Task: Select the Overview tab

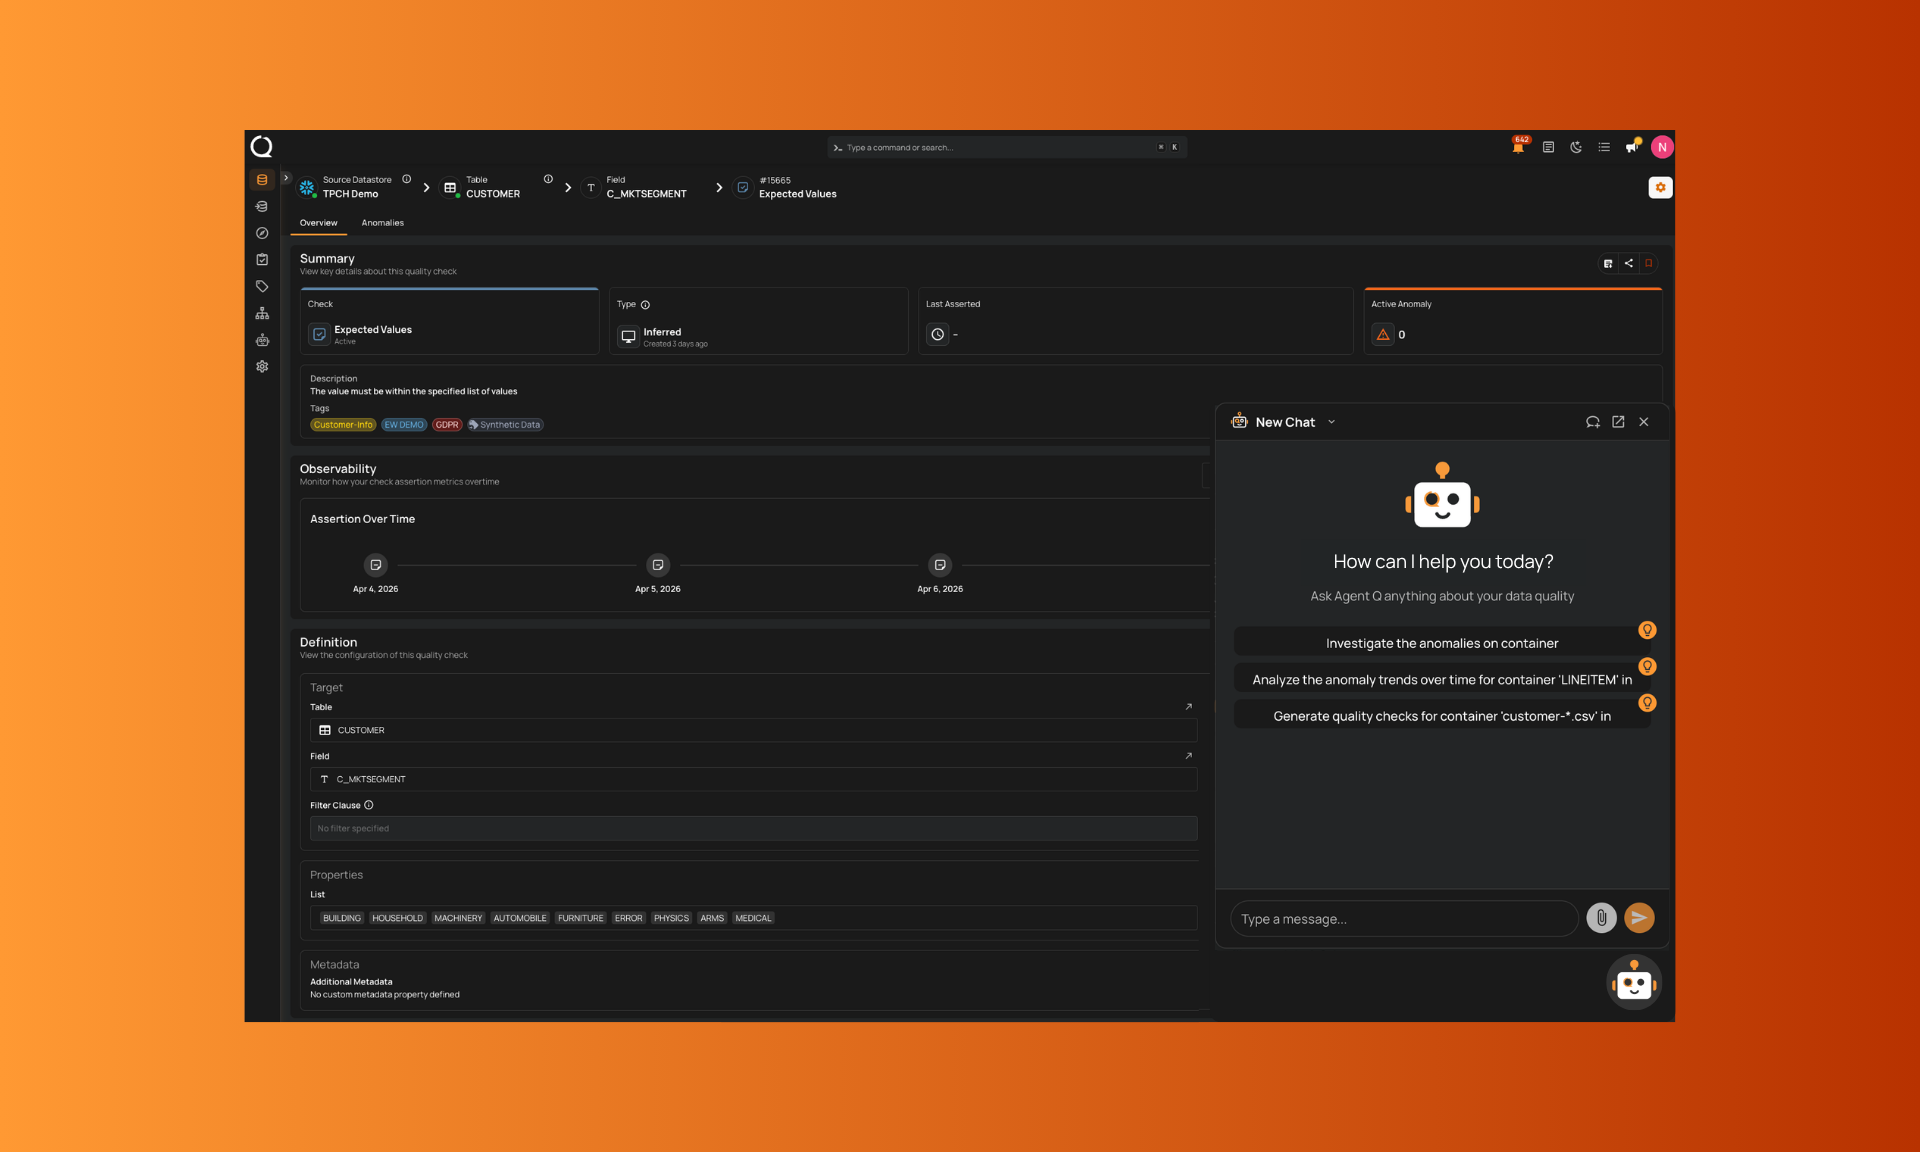Action: coord(318,223)
